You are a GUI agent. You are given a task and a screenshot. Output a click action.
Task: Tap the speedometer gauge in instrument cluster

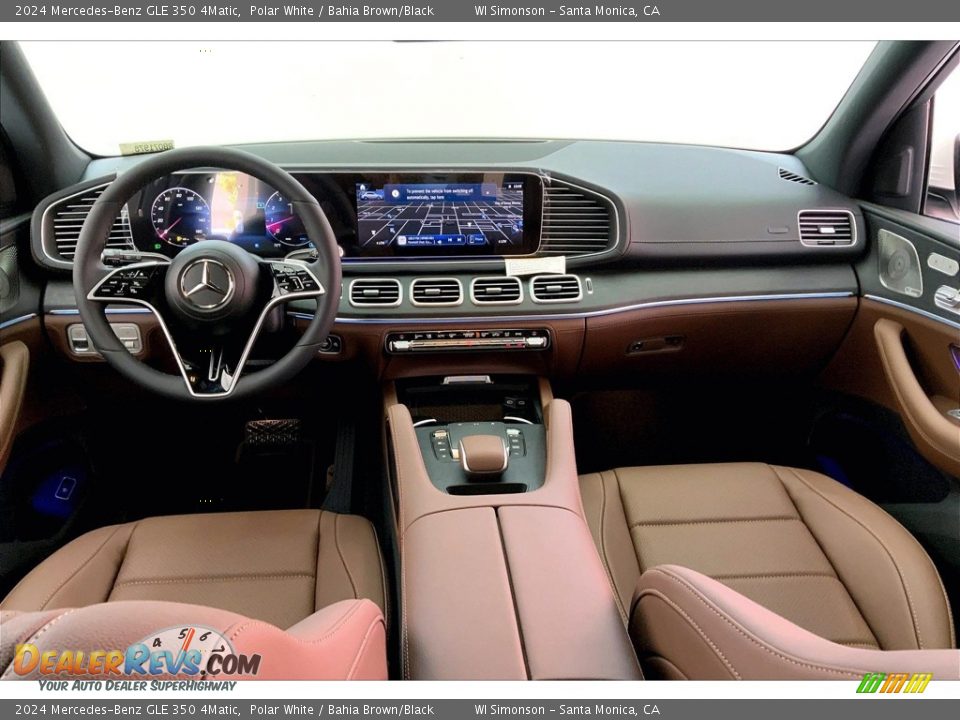tap(180, 215)
